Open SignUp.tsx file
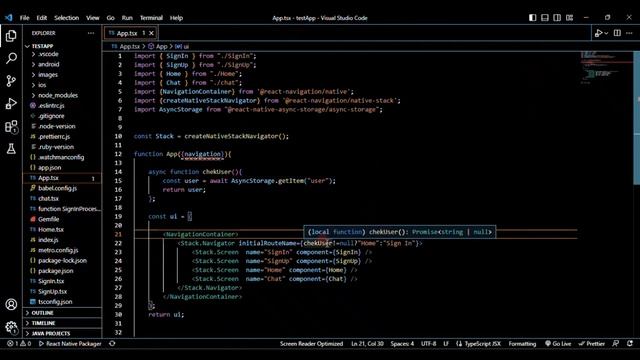The height and width of the screenshot is (360, 640). click(52, 291)
